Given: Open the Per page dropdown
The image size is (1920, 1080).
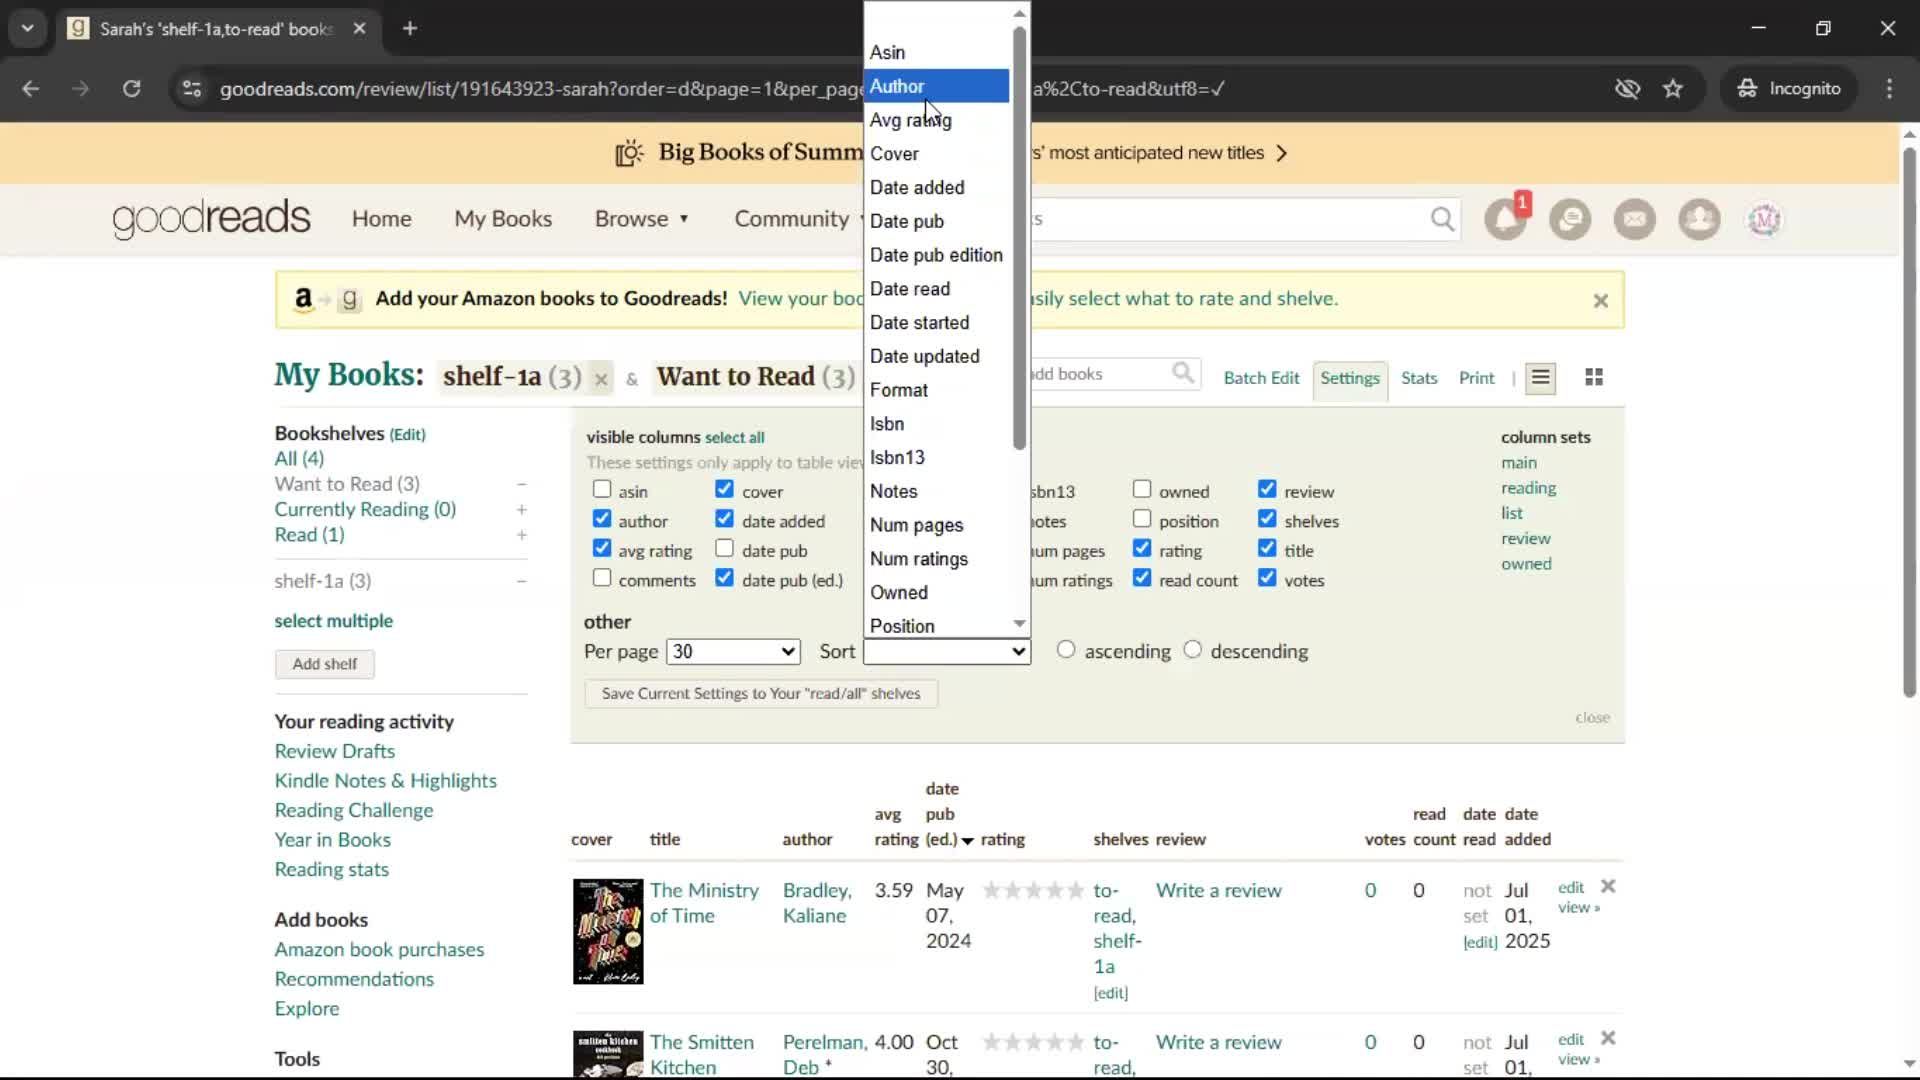Looking at the screenshot, I should pyautogui.click(x=733, y=652).
